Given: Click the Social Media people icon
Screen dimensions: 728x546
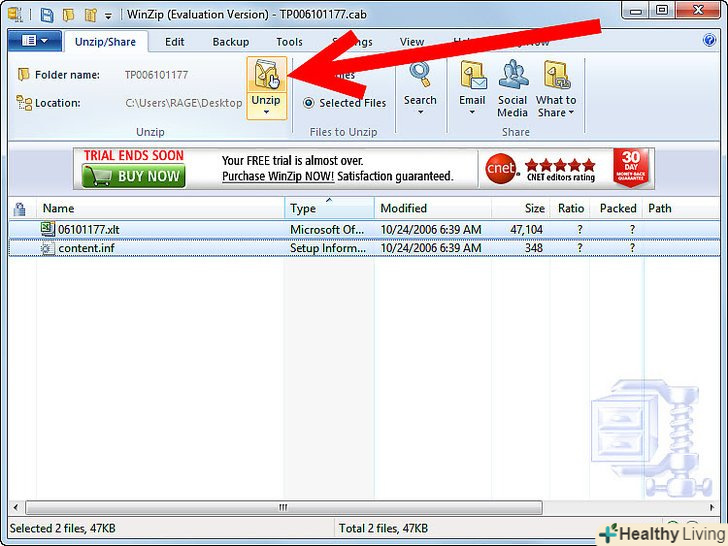Looking at the screenshot, I should [513, 74].
